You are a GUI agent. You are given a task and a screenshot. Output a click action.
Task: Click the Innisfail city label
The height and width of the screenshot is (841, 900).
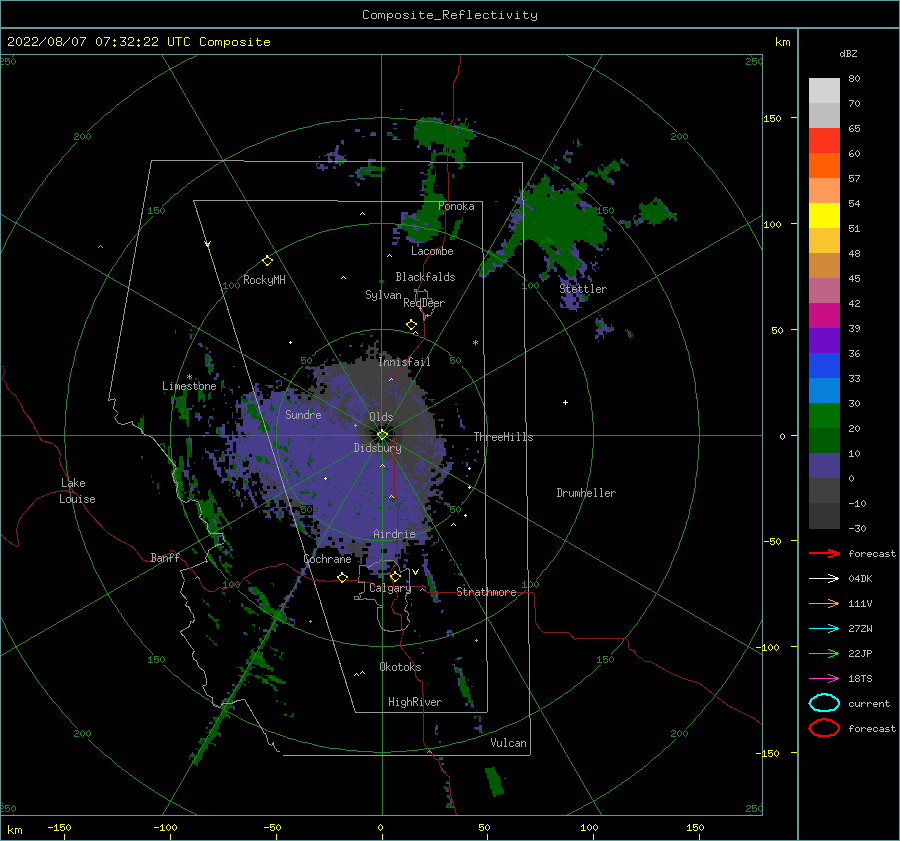tap(404, 362)
